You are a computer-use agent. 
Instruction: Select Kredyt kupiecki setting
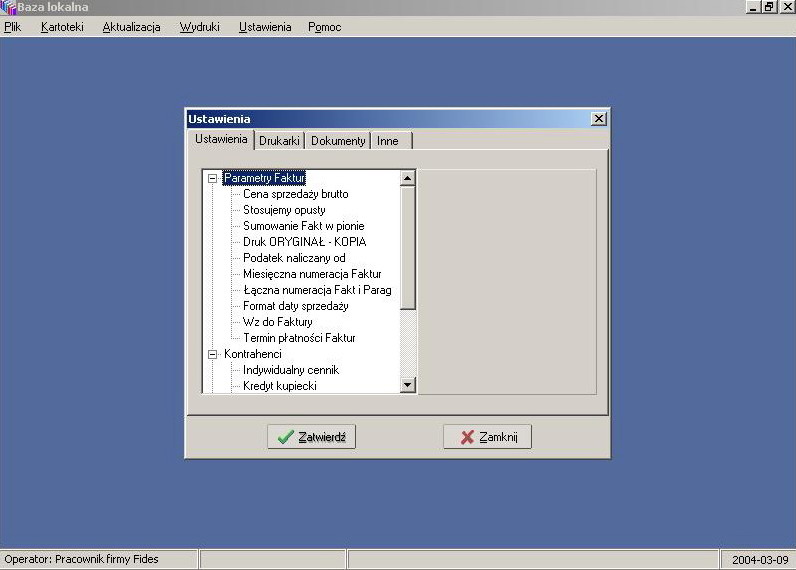pyautogui.click(x=280, y=386)
